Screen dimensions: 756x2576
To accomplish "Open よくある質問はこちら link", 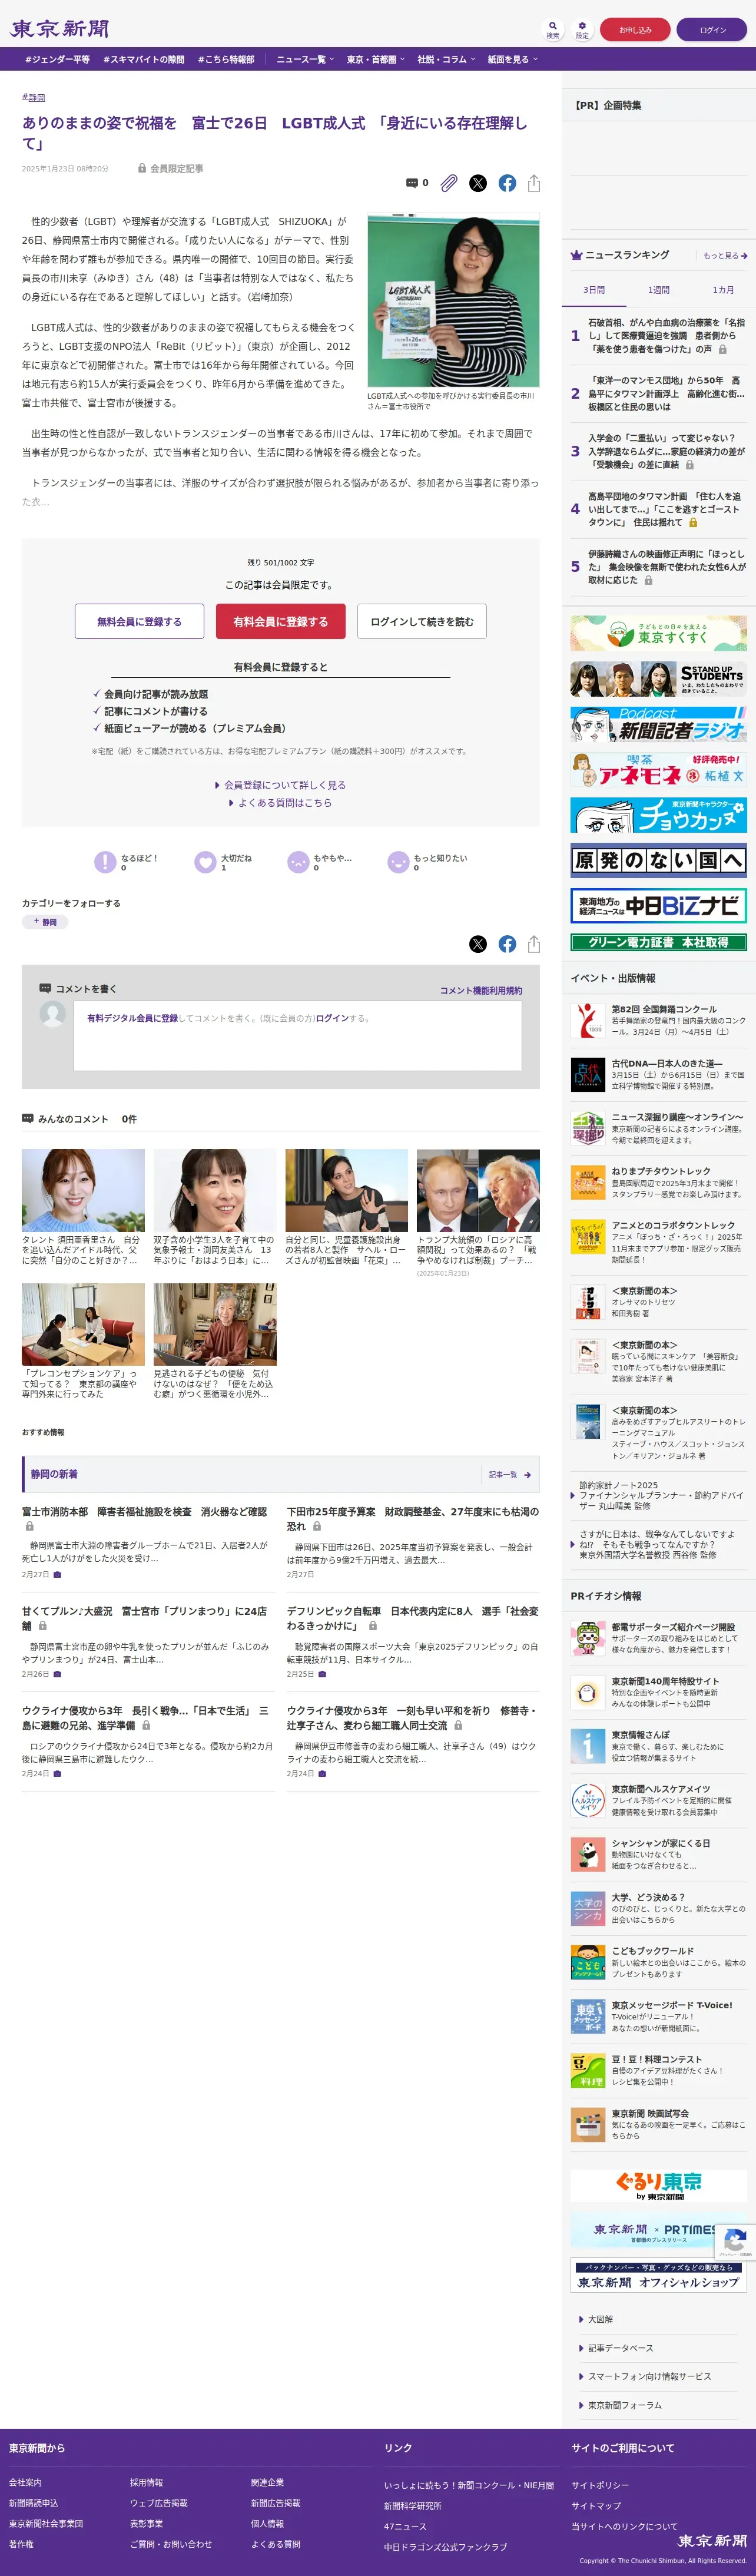I will tap(281, 802).
